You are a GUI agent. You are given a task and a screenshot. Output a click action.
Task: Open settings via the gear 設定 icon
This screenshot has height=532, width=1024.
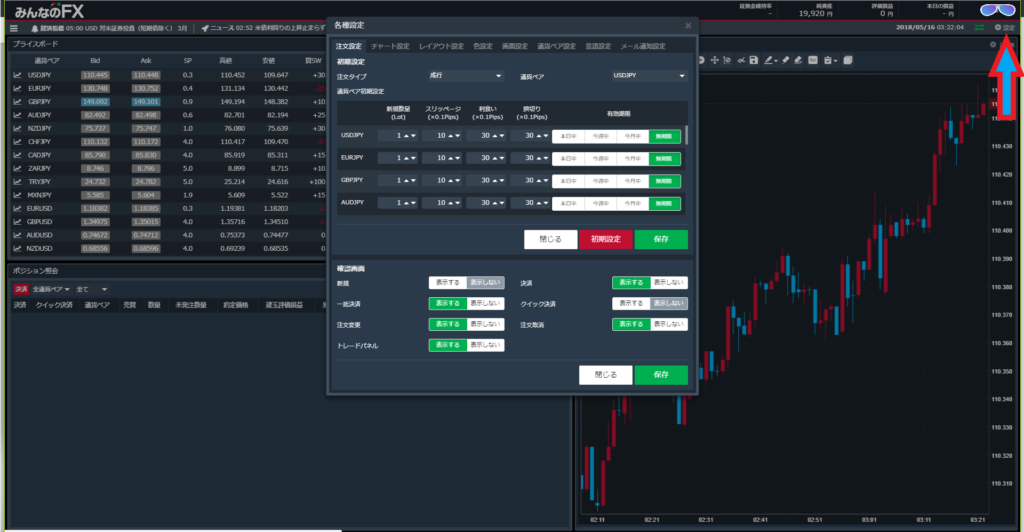pyautogui.click(x=1004, y=27)
